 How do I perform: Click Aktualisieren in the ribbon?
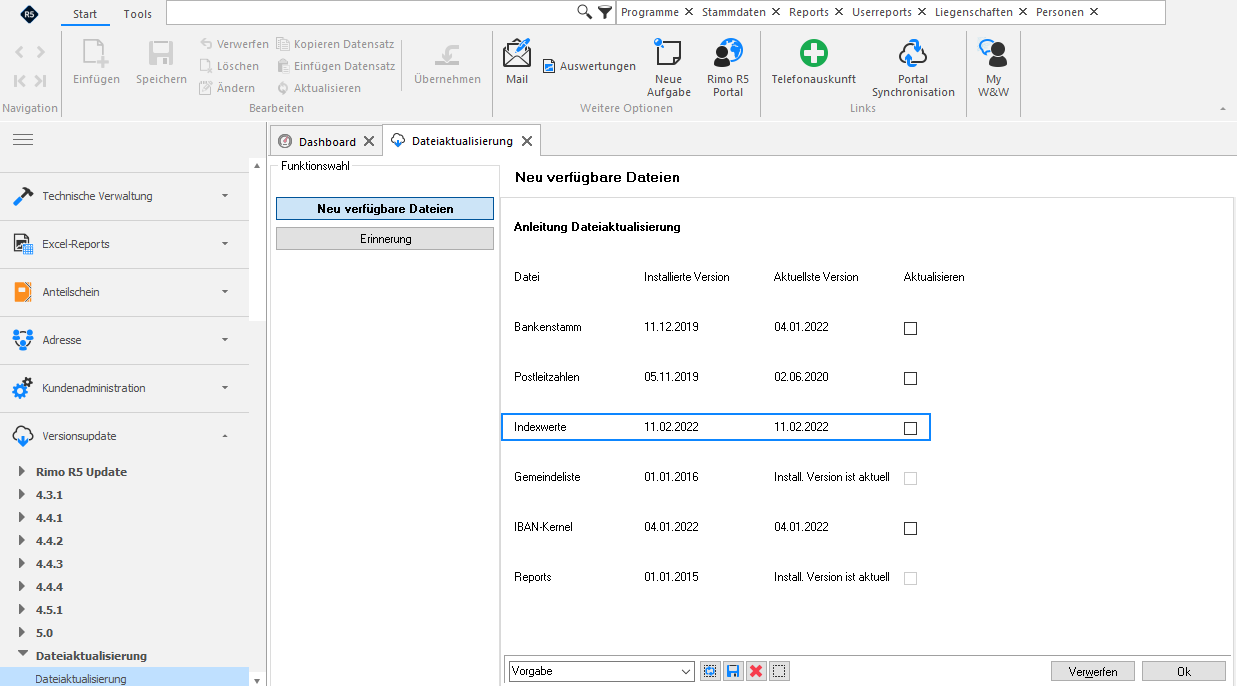coord(318,88)
